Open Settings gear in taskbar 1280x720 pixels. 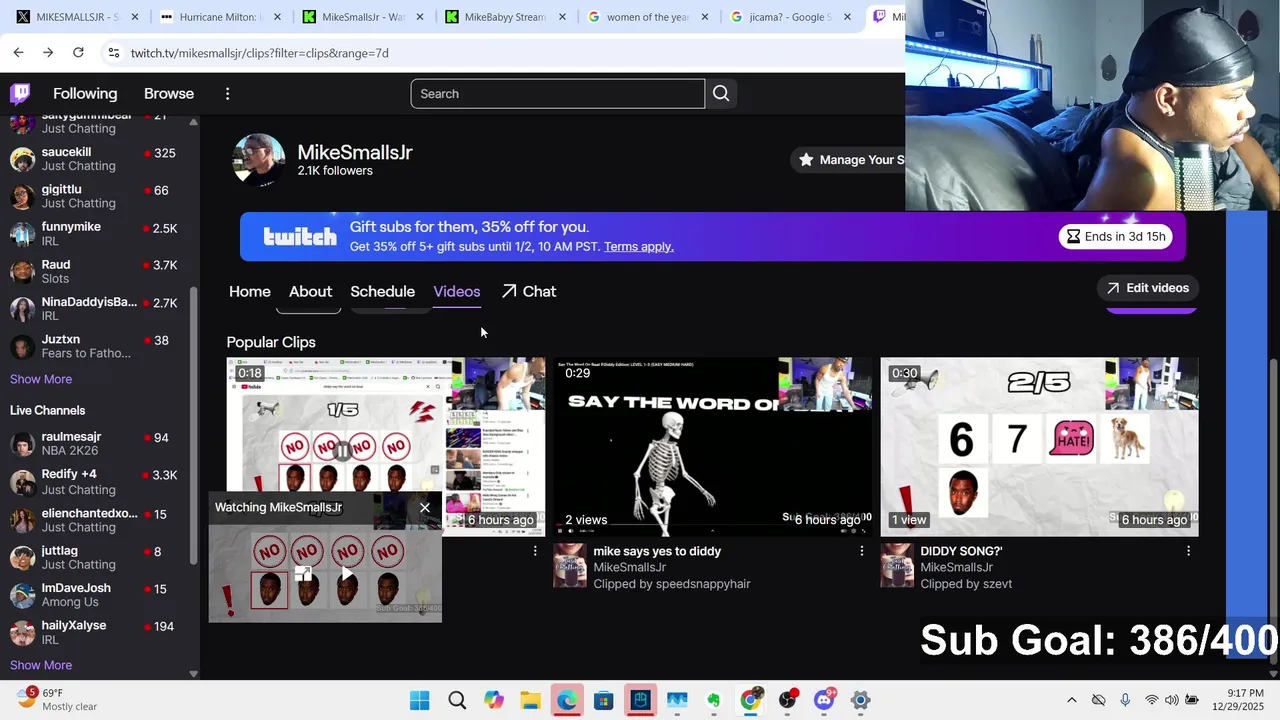861,700
